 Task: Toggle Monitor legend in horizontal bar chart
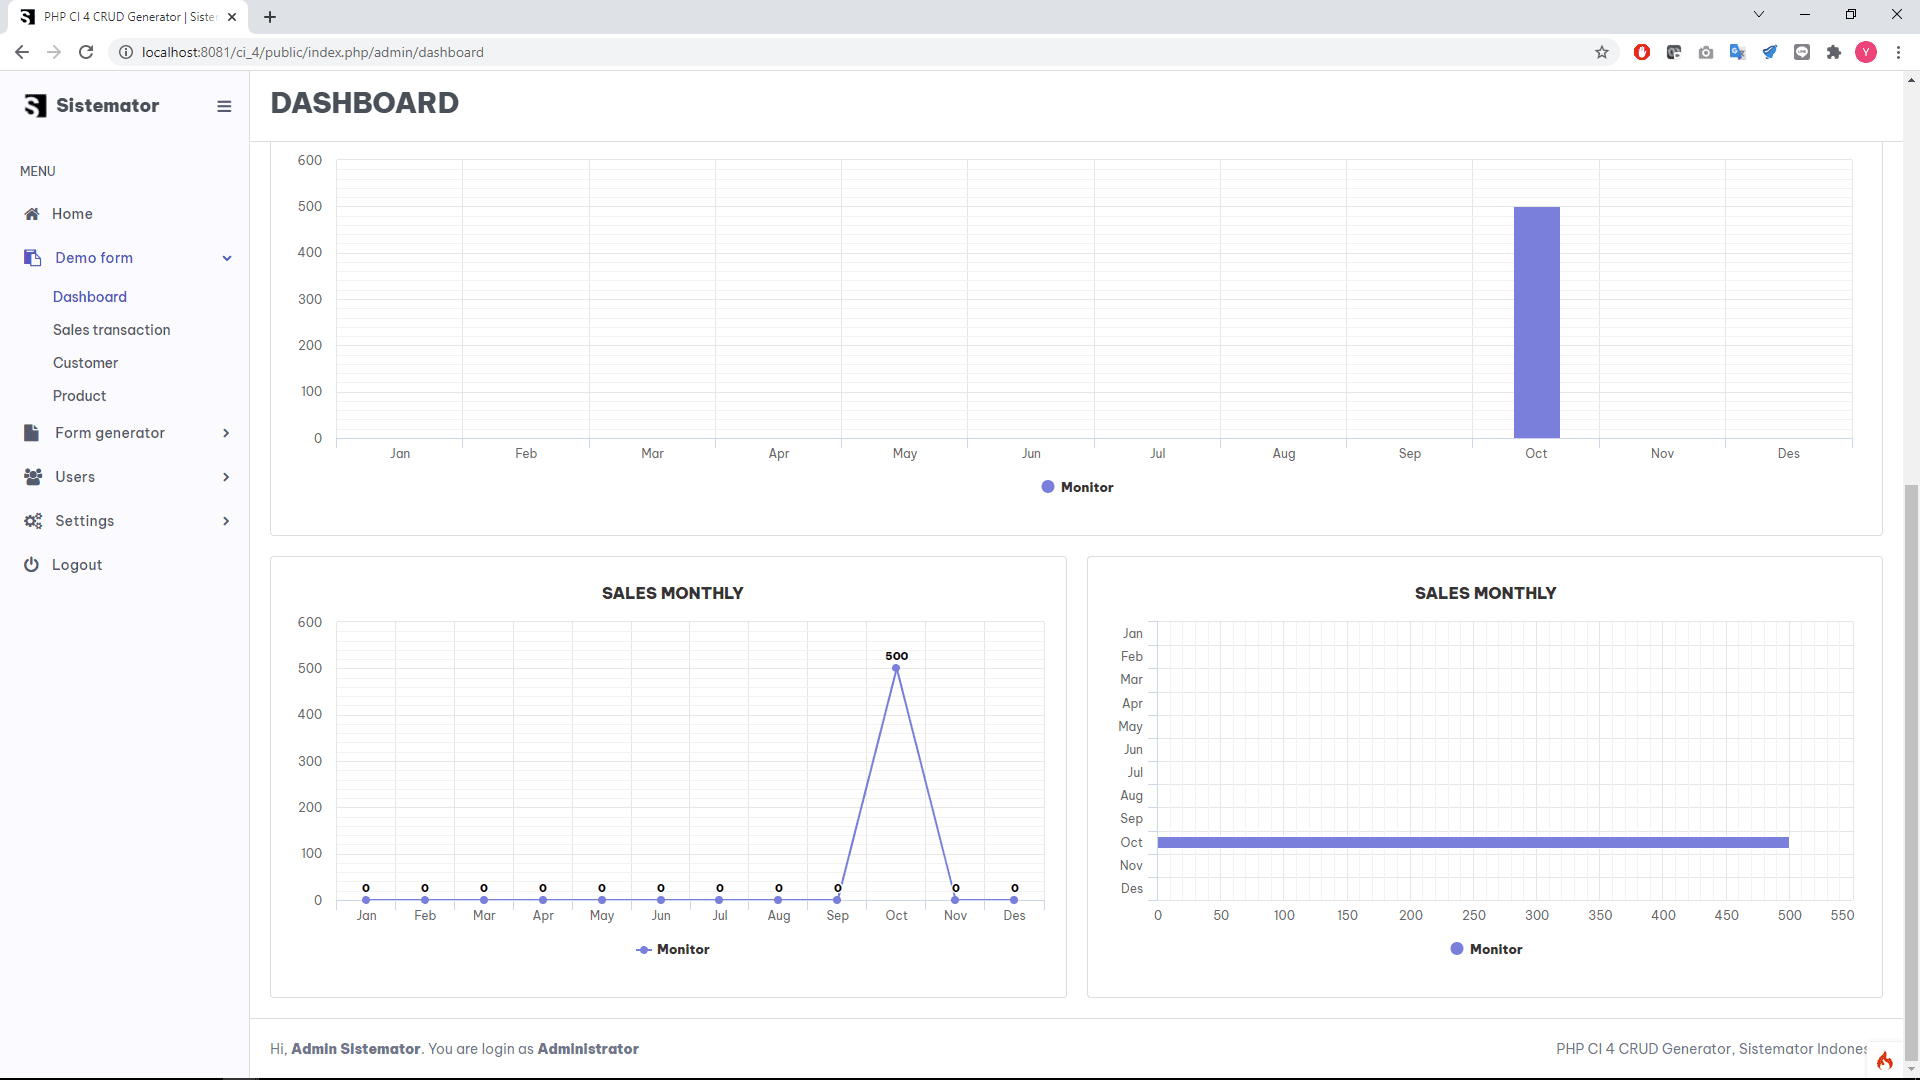tap(1486, 949)
